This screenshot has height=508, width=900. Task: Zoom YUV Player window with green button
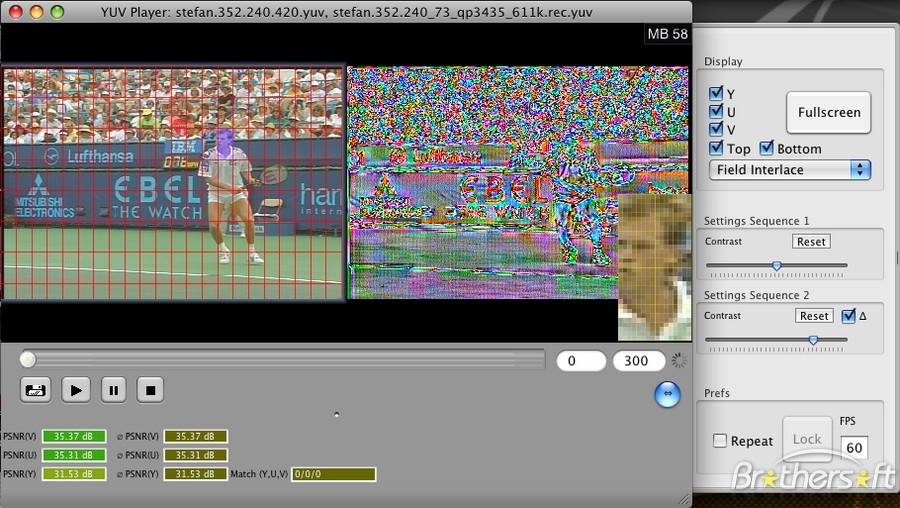[x=57, y=11]
